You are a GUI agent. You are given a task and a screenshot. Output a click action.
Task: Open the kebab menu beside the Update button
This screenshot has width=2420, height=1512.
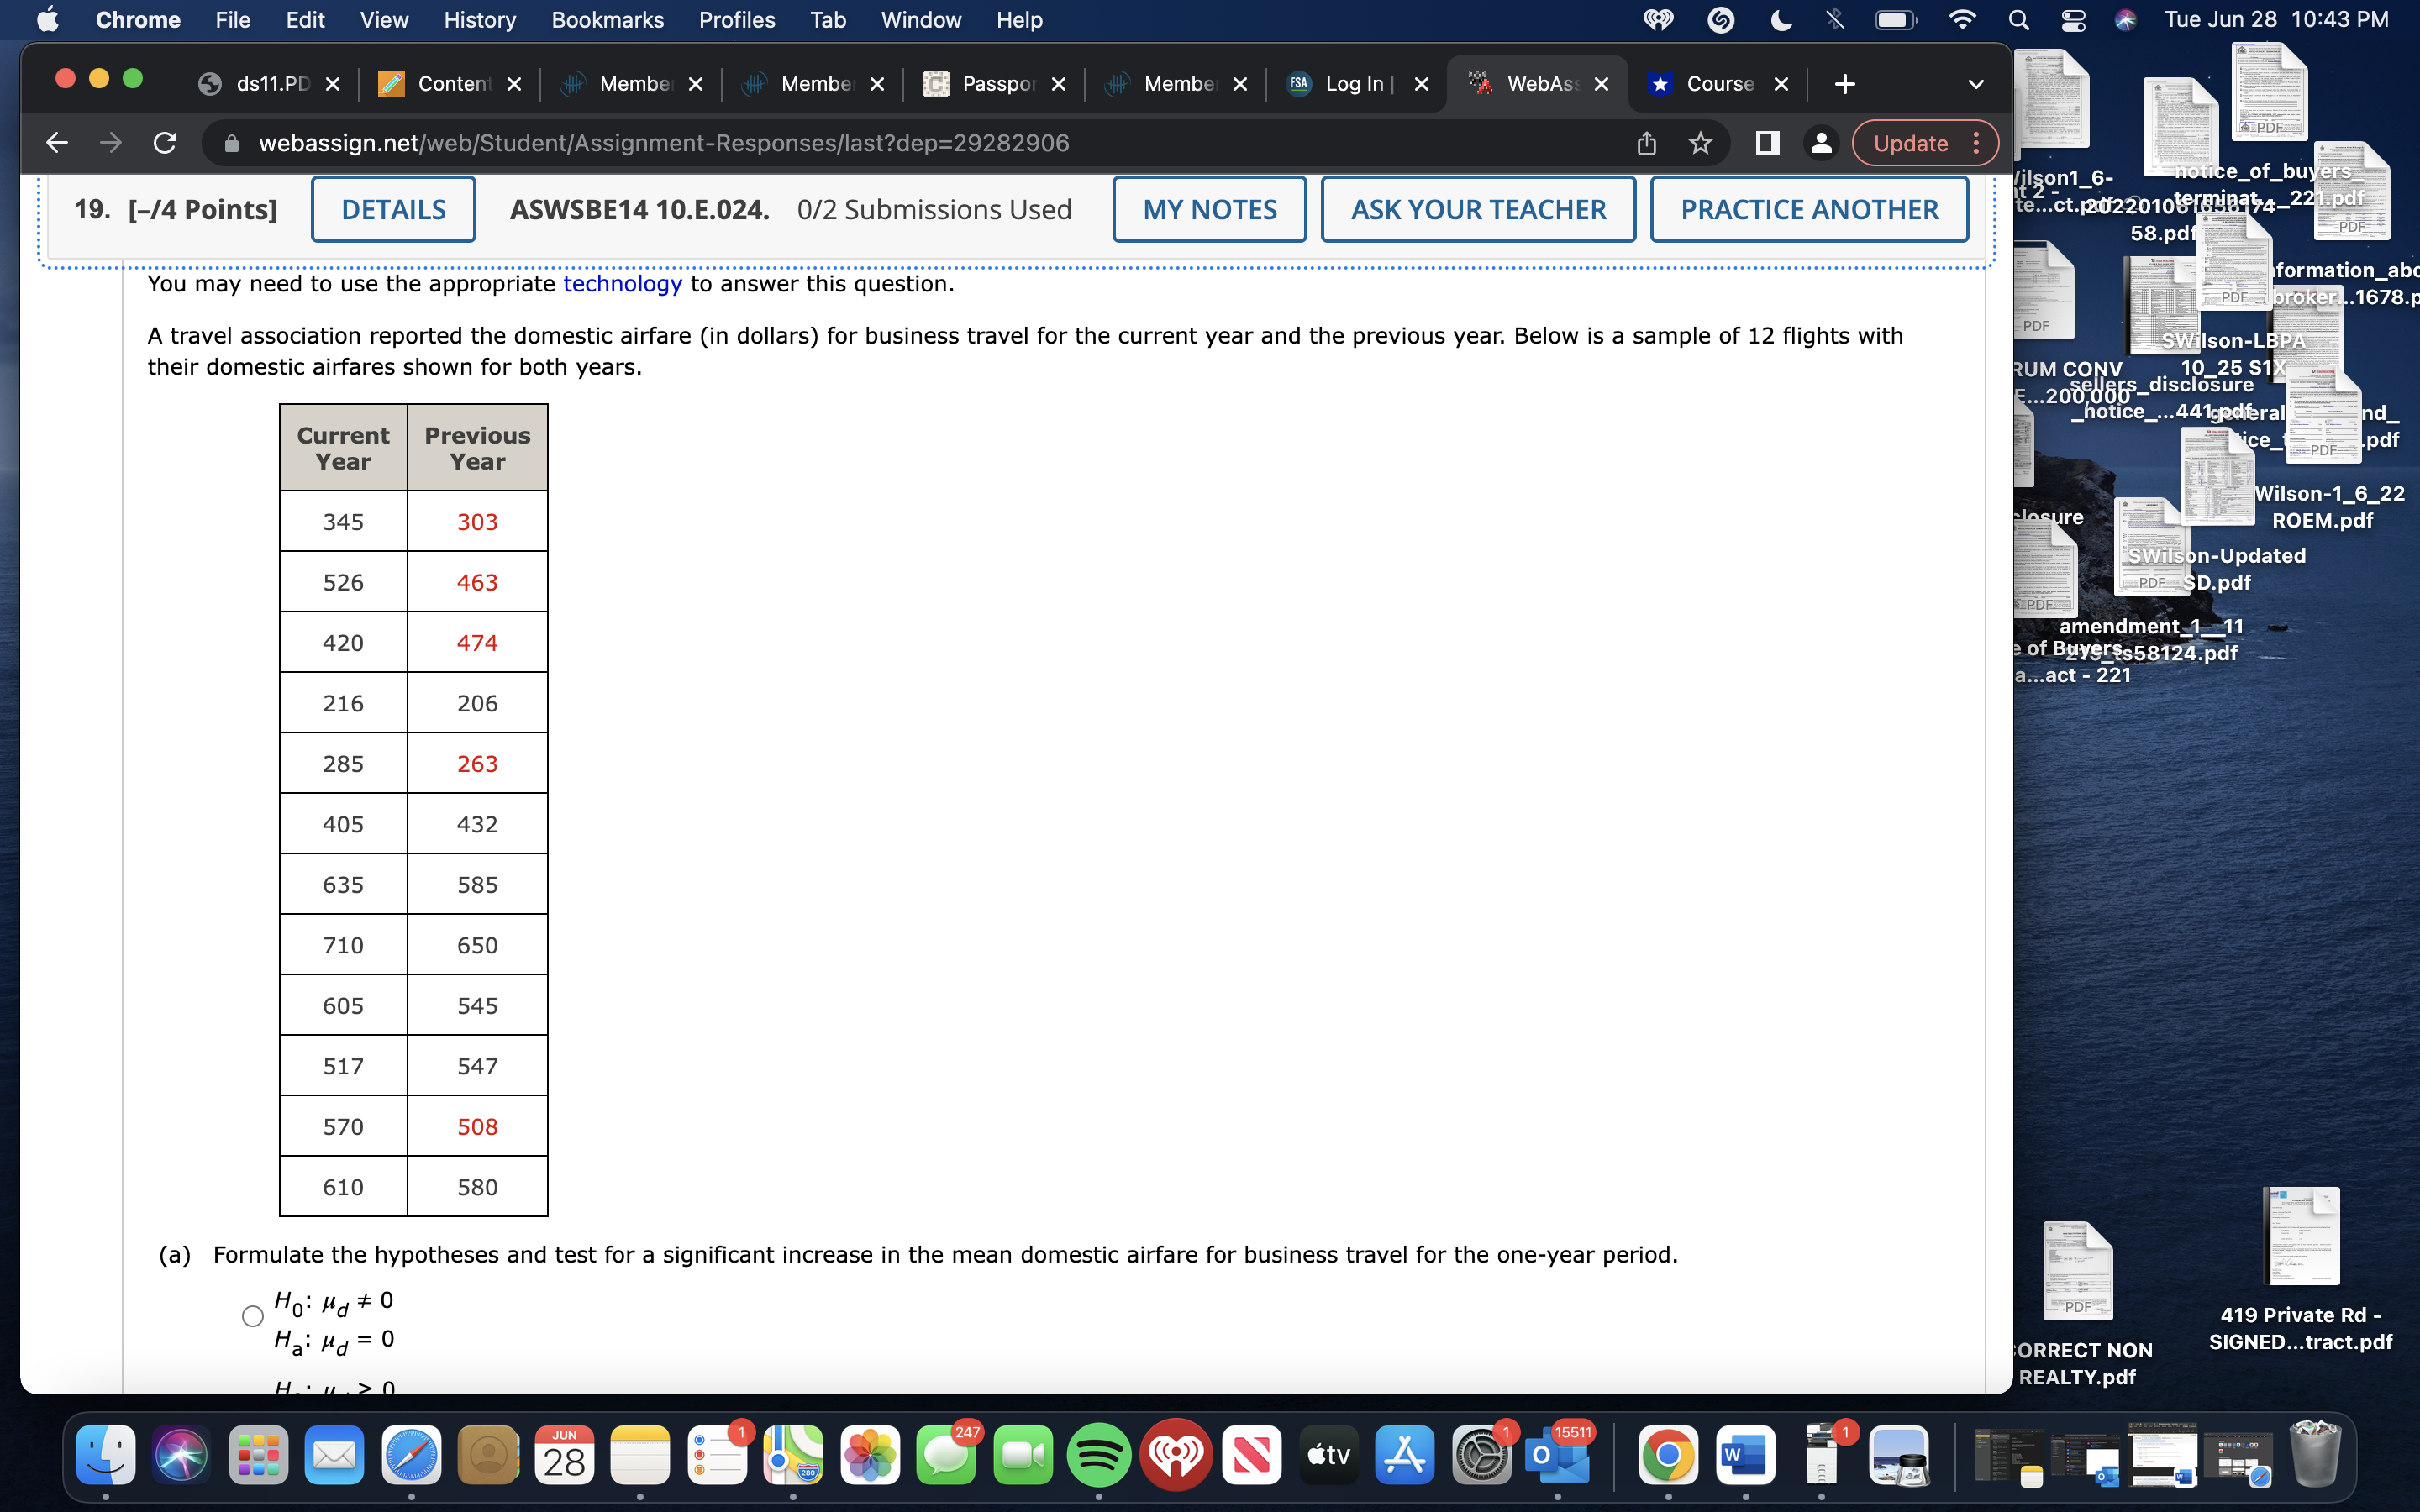coord(1976,143)
